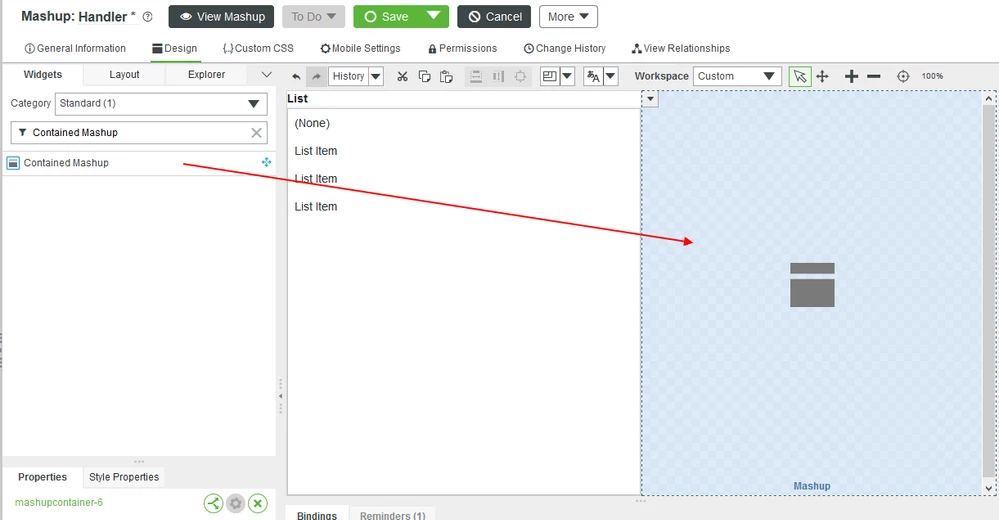Screen dimensions: 999x520
Task: Click the View Mashup button
Action: 221,17
